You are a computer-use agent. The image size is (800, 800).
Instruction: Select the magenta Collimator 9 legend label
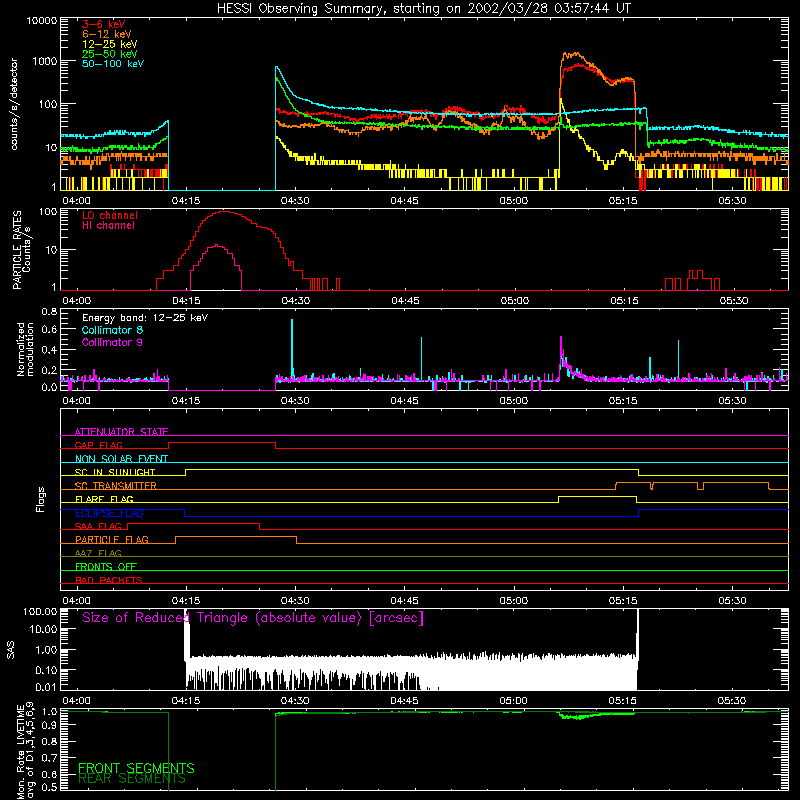tap(112, 342)
